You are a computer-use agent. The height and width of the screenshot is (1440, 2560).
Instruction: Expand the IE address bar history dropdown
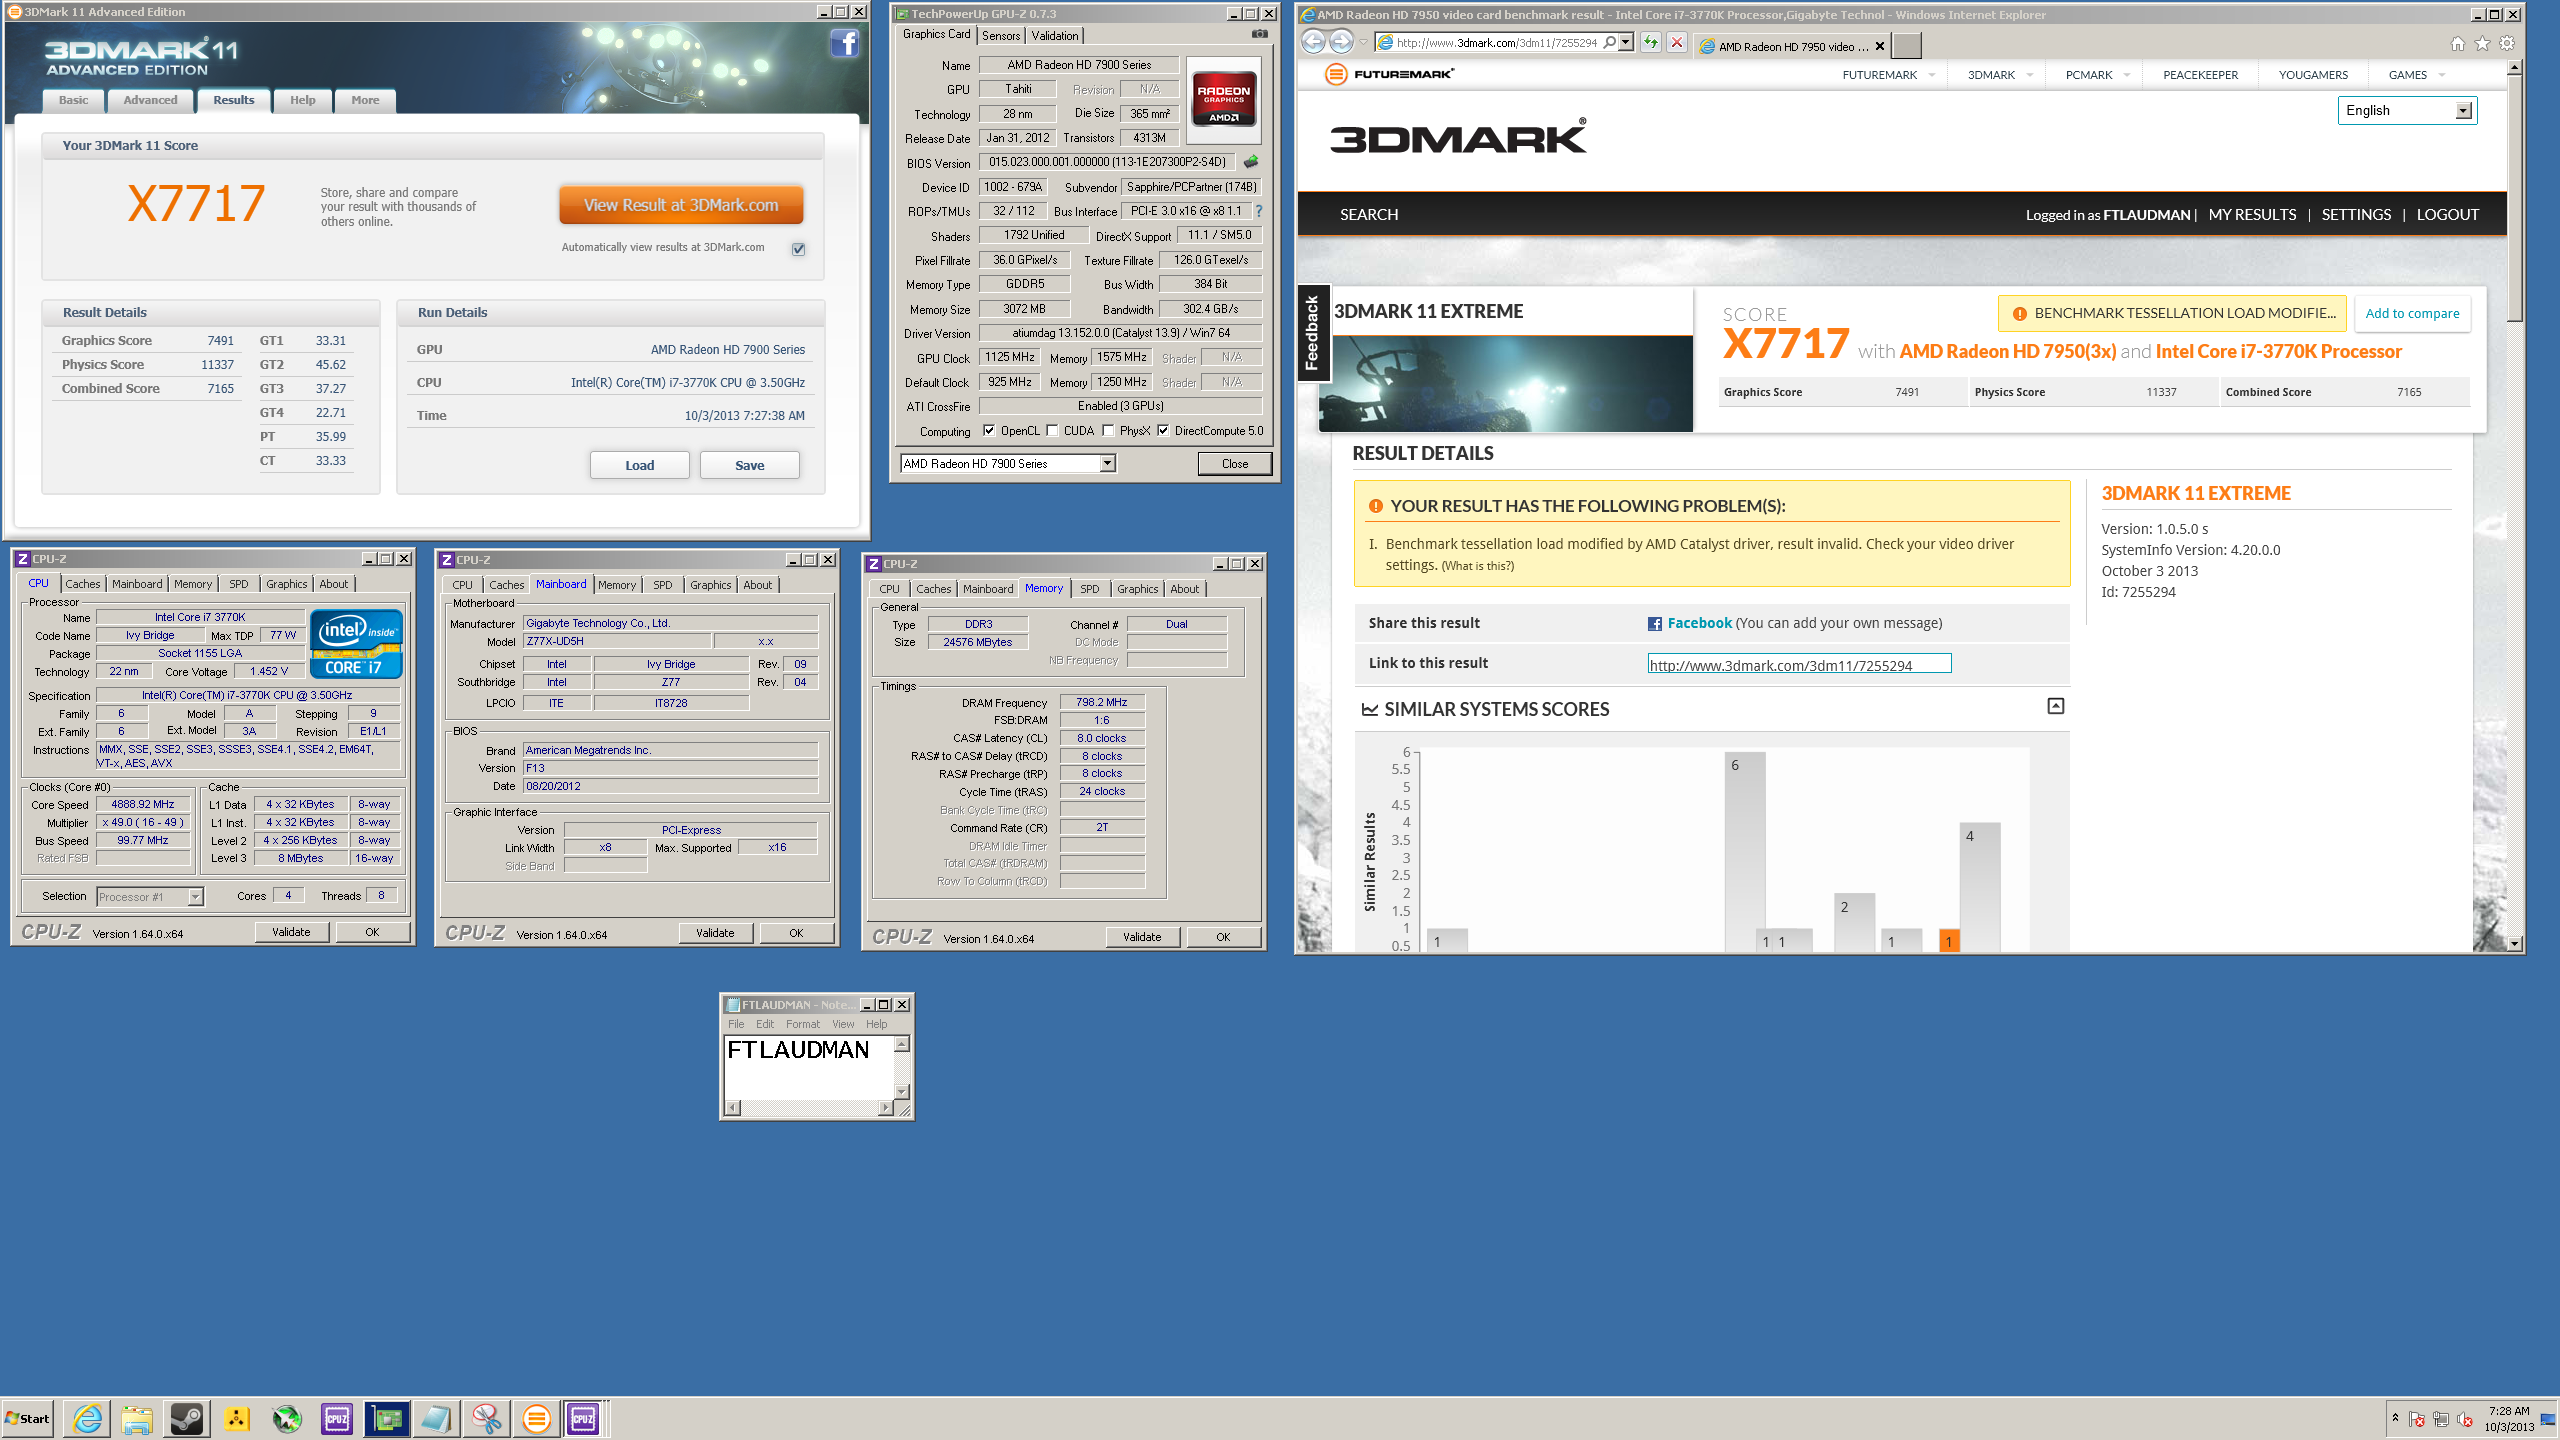pos(1626,43)
